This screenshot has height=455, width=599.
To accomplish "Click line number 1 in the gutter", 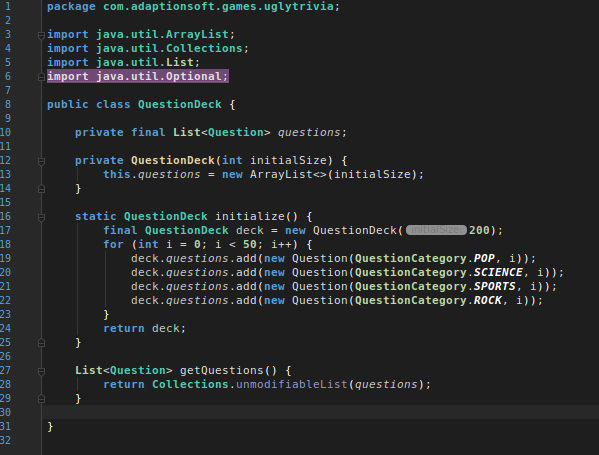I will 8,6.
